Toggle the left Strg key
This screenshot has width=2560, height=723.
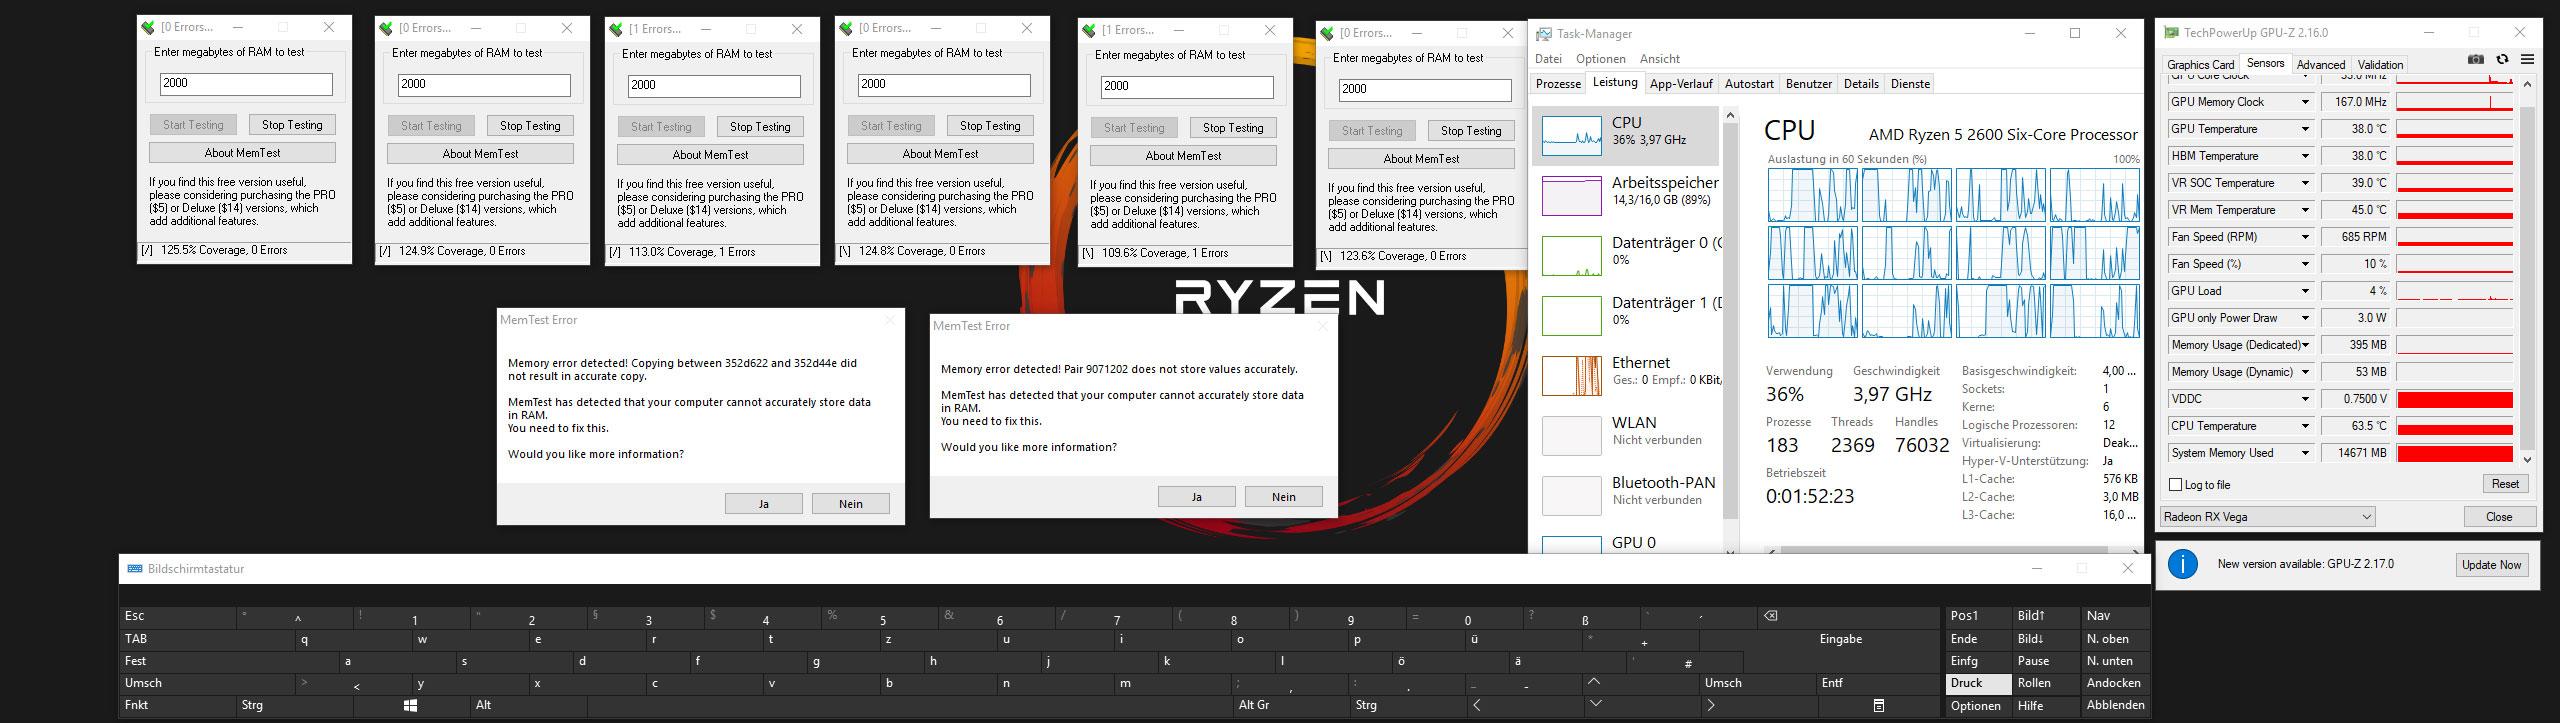coord(295,705)
